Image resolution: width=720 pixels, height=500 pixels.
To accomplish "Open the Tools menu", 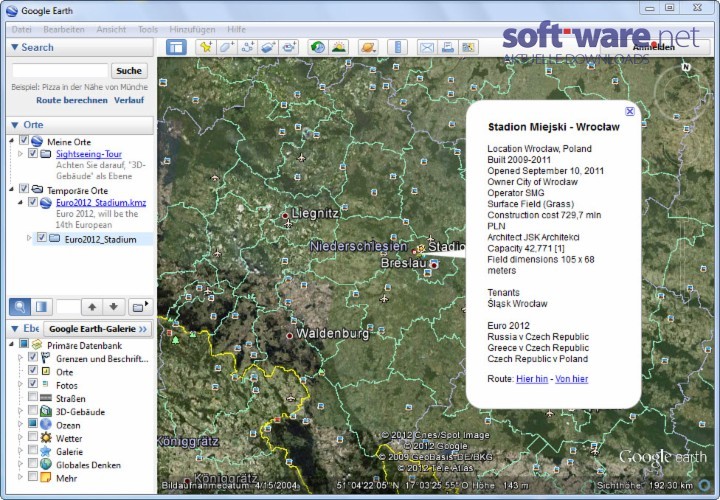I will click(148, 29).
